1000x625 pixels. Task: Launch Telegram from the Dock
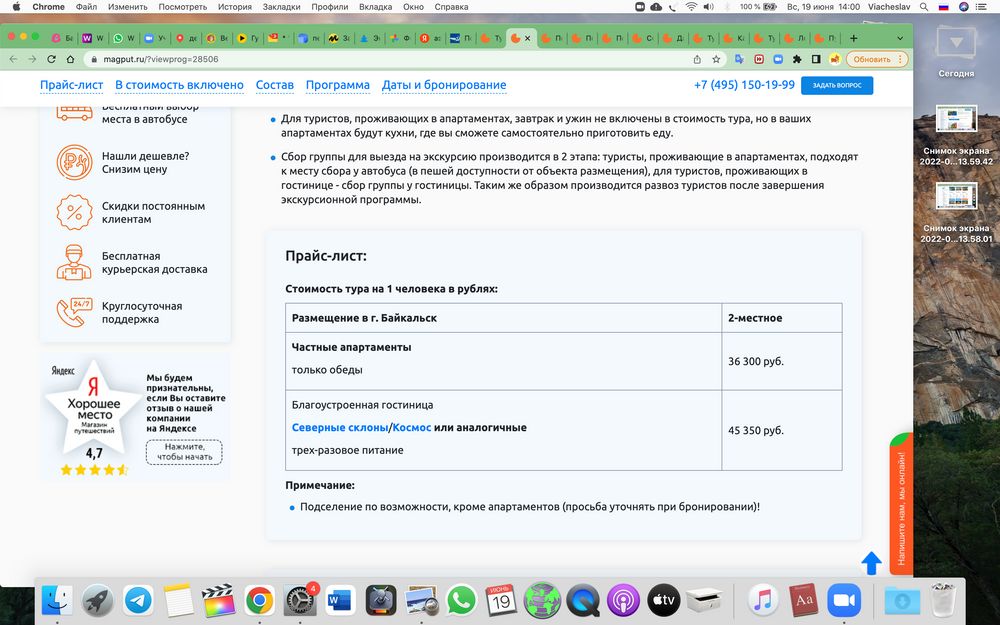pyautogui.click(x=139, y=601)
